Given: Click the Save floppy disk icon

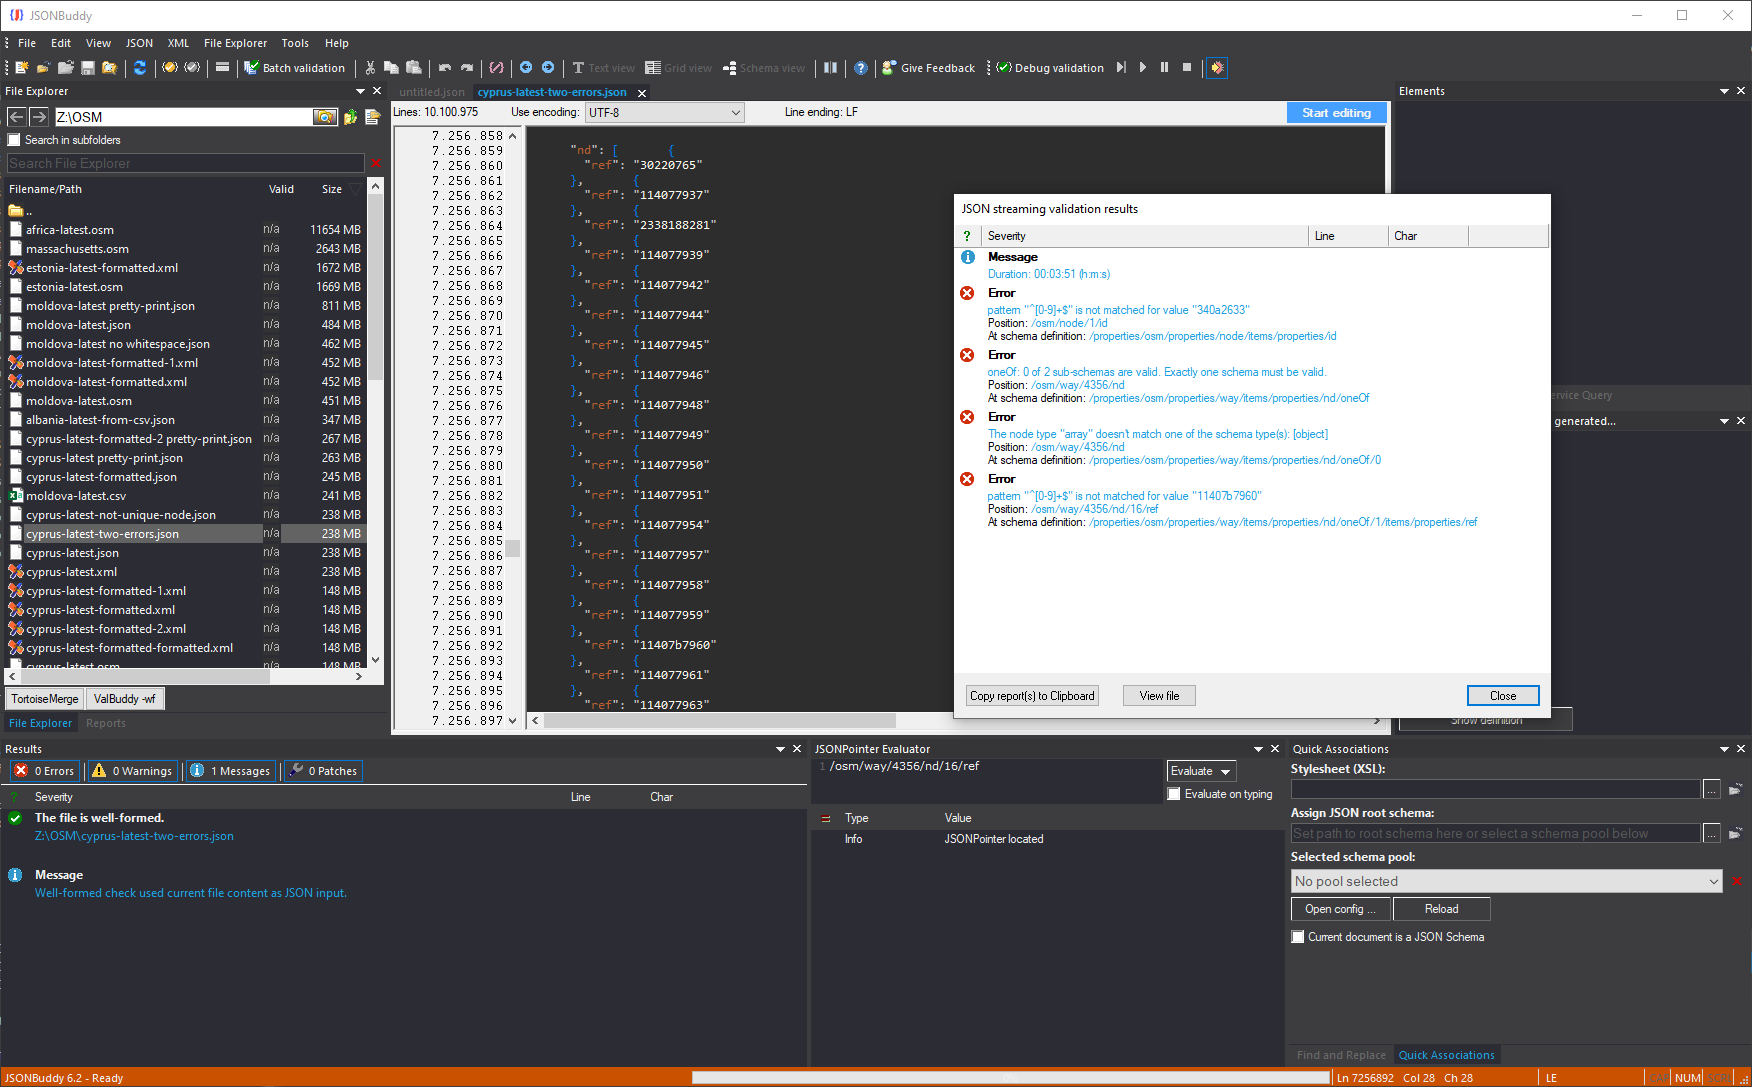Looking at the screenshot, I should click(x=88, y=68).
